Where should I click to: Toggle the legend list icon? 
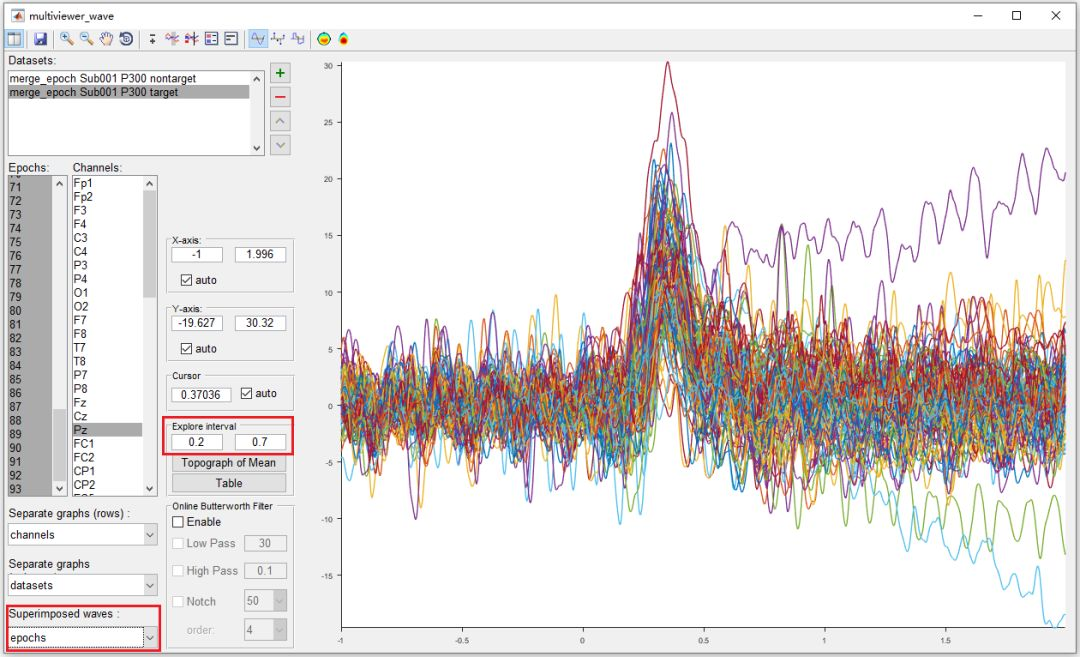211,39
